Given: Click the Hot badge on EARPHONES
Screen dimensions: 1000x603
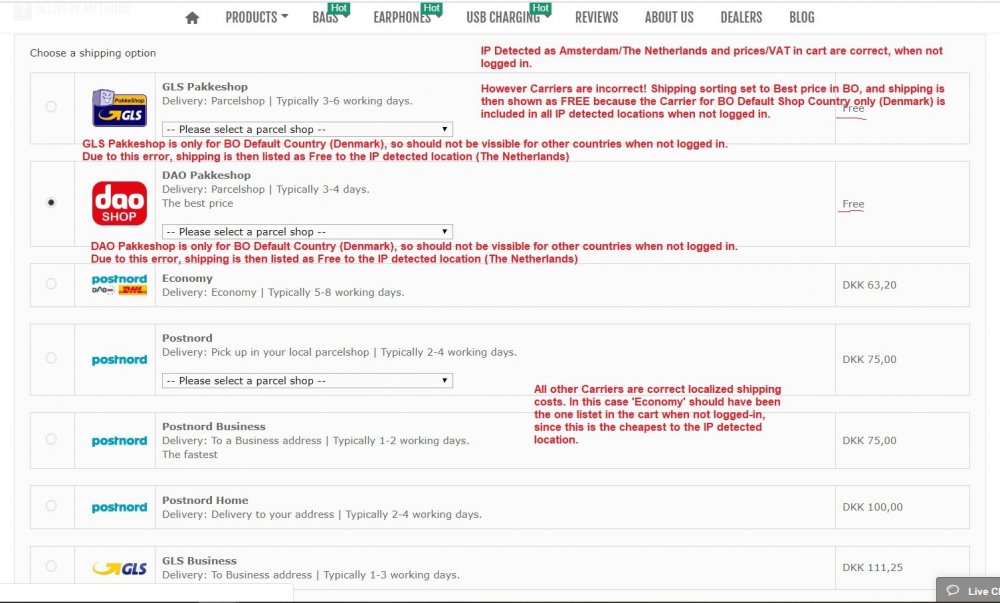Looking at the screenshot, I should pyautogui.click(x=432, y=8).
